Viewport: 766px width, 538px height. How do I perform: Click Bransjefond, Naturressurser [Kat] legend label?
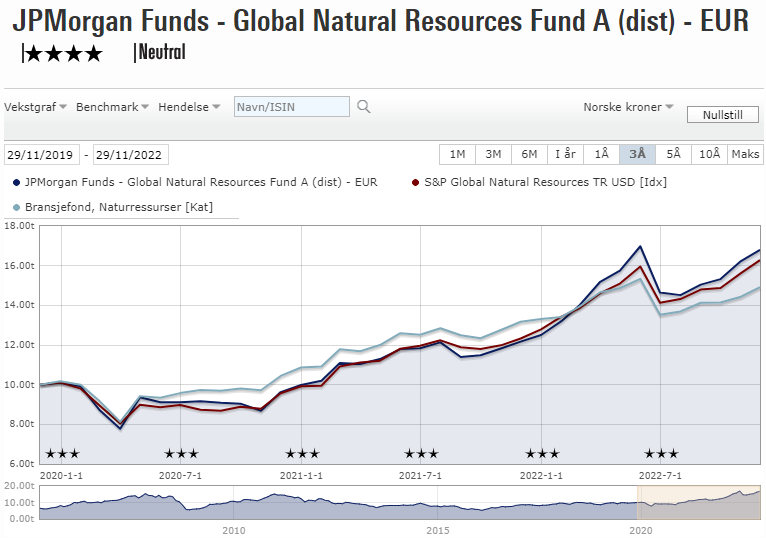119,207
